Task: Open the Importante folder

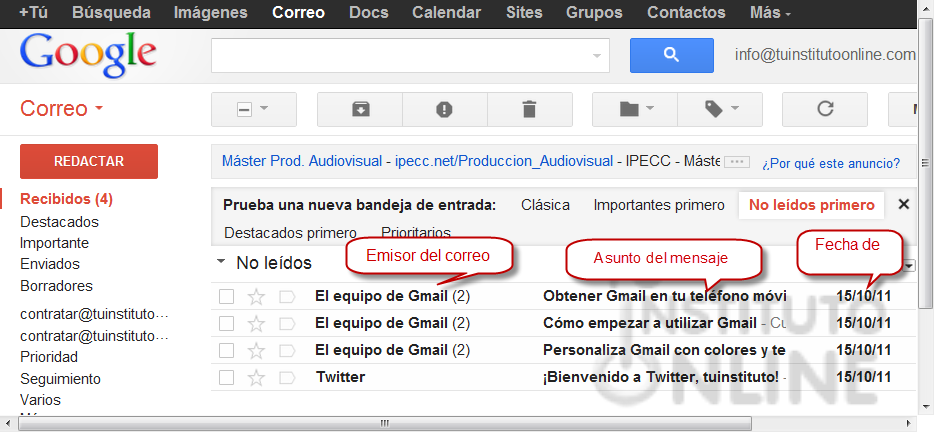Action: (x=54, y=243)
